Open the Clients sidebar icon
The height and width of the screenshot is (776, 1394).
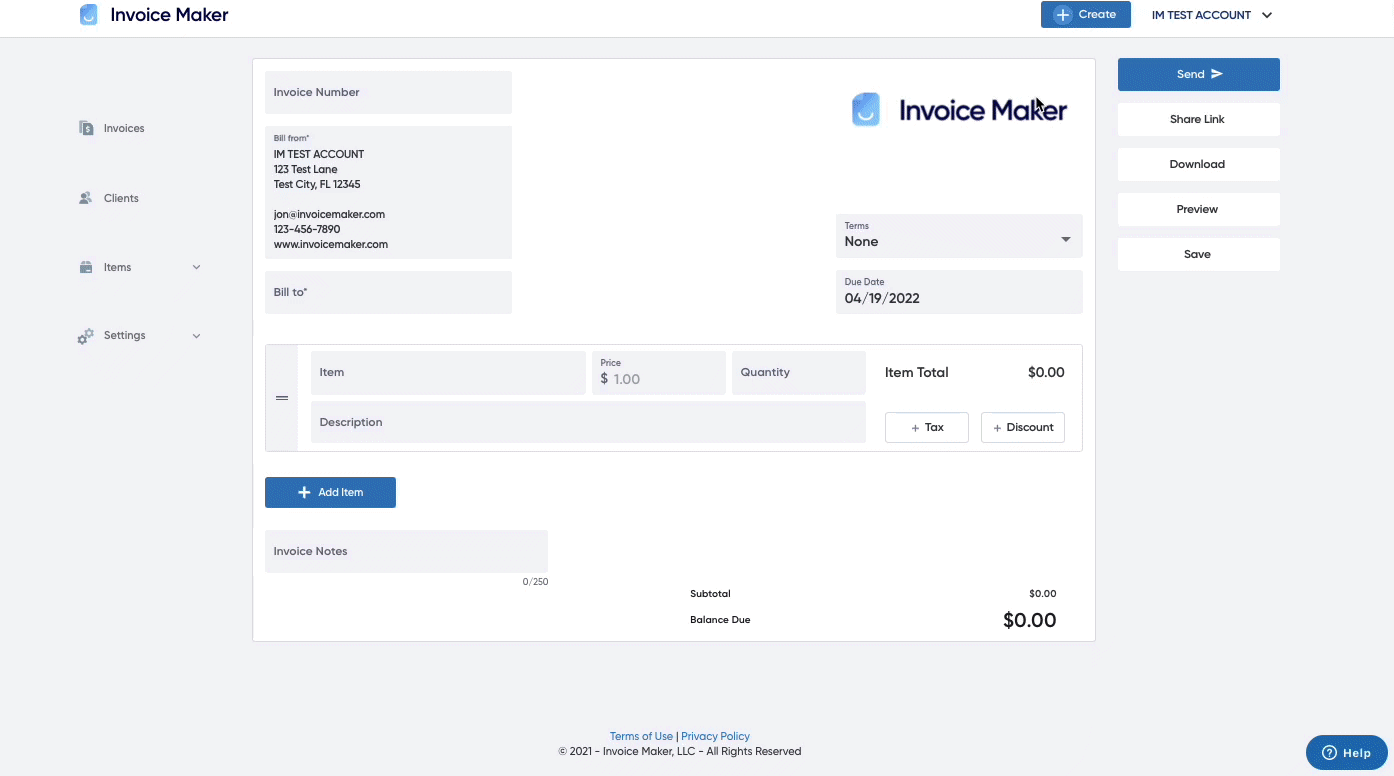(x=86, y=198)
